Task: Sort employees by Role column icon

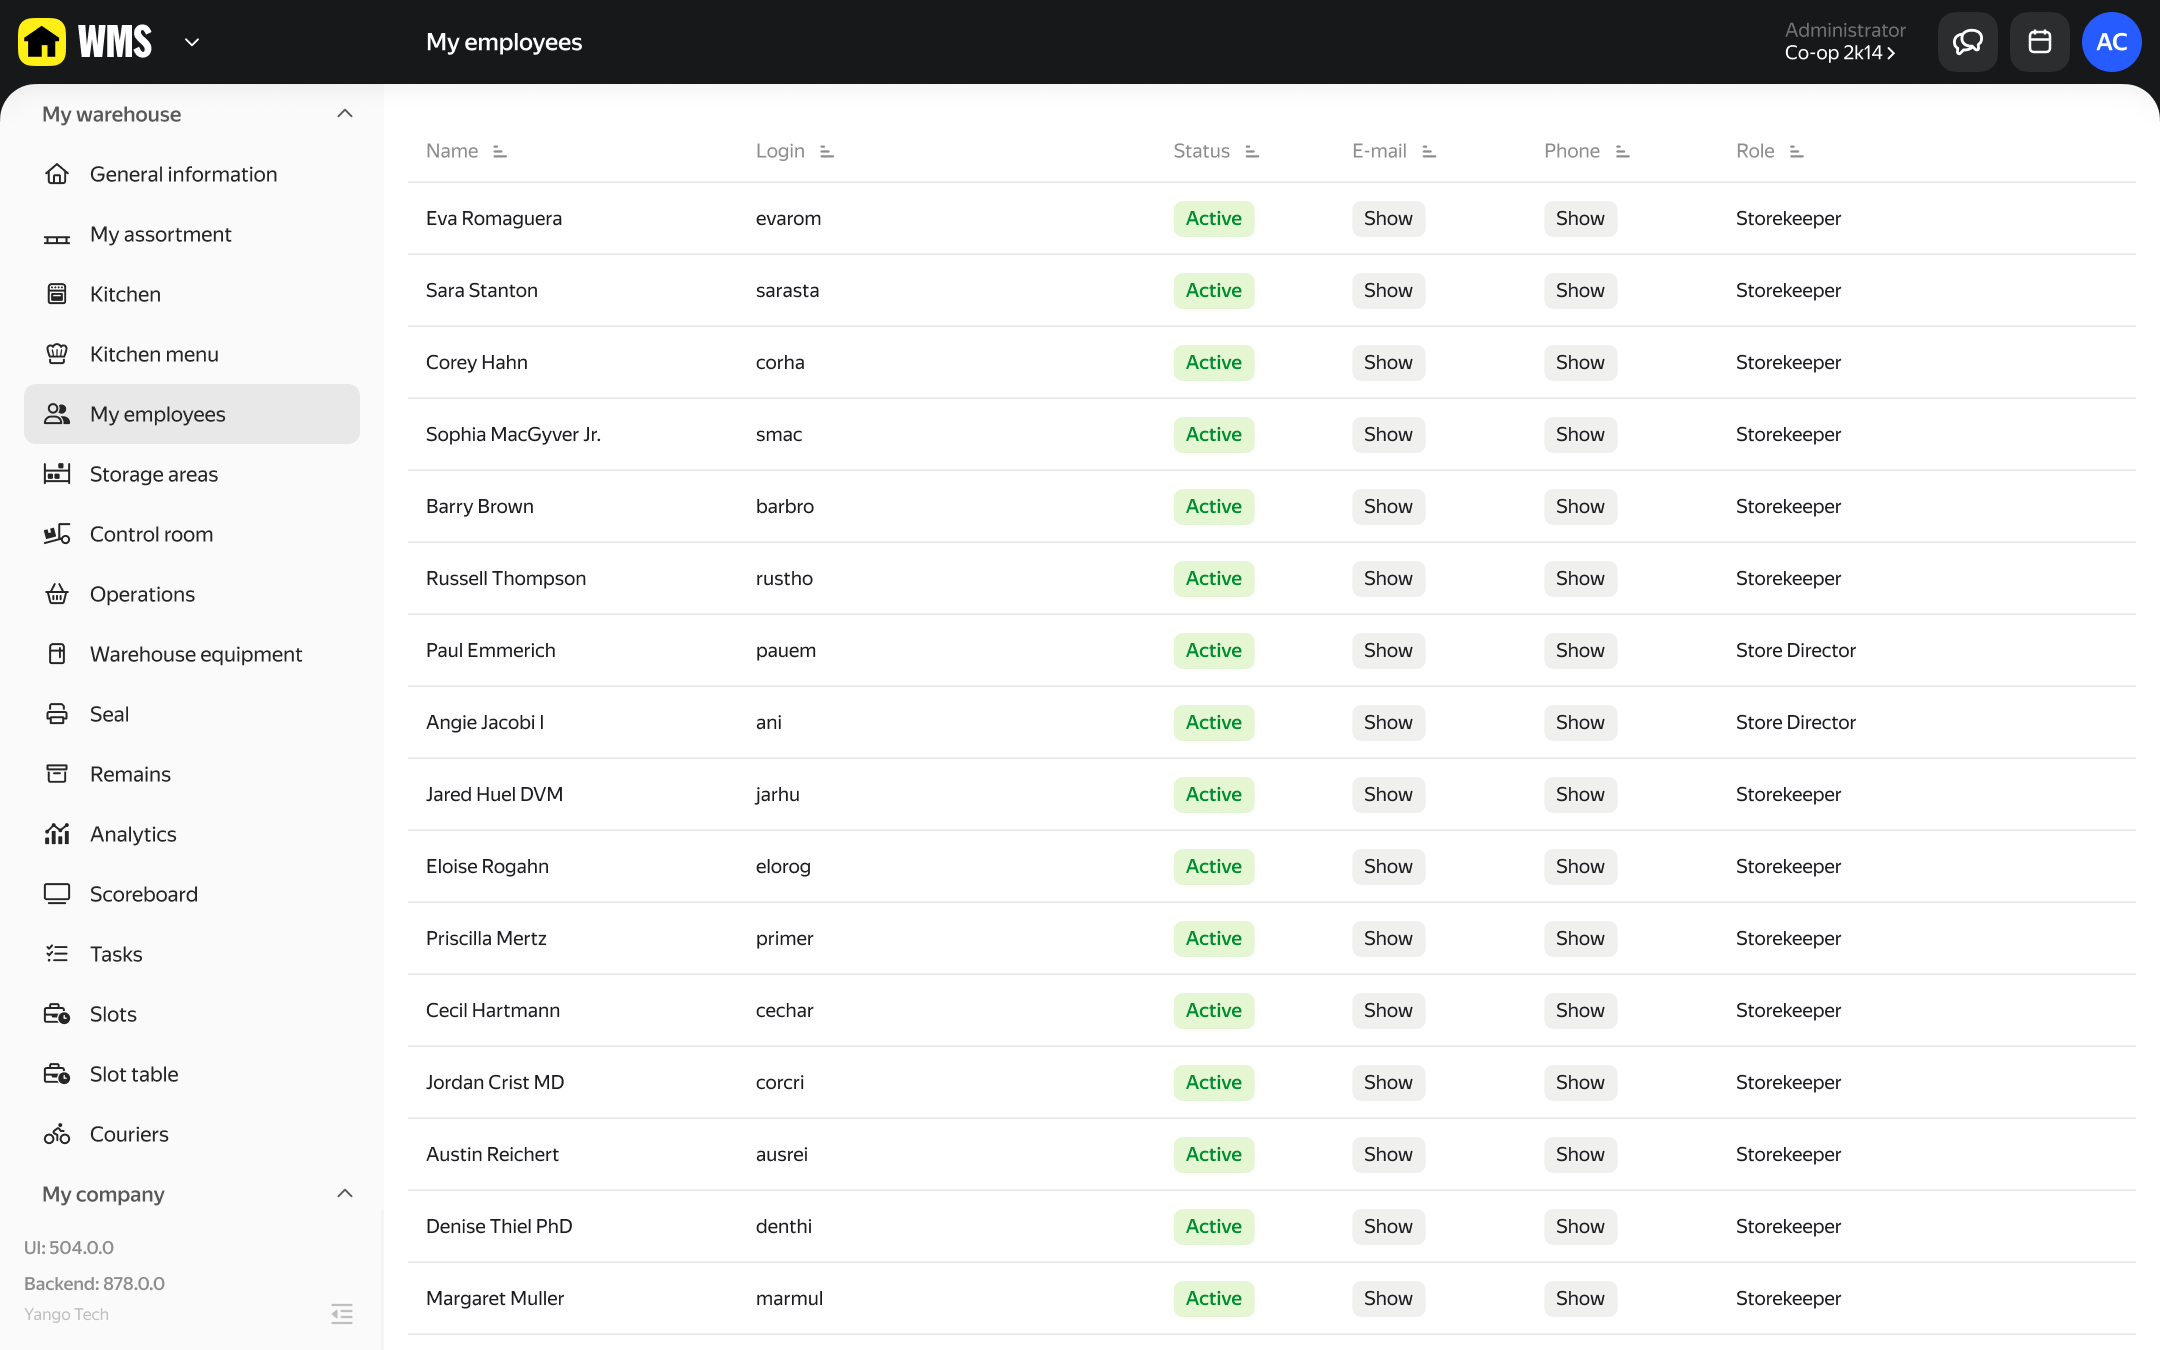Action: 1796,151
